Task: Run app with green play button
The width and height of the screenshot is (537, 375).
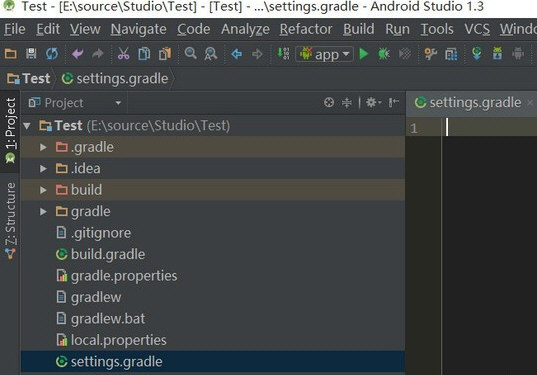Action: (x=364, y=54)
